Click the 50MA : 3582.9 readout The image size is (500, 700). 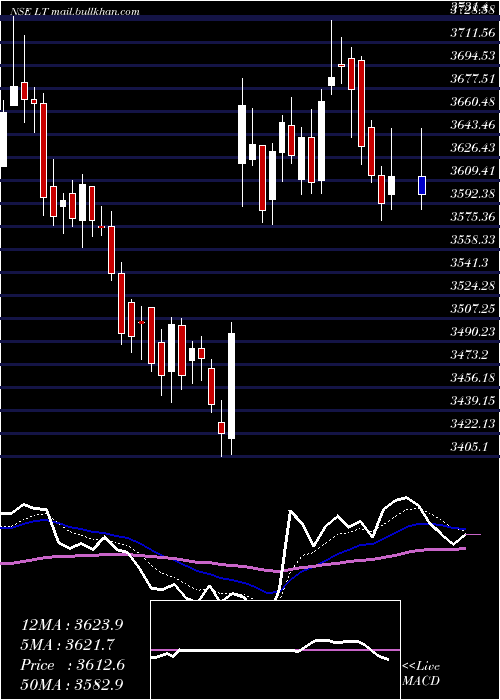(72, 684)
